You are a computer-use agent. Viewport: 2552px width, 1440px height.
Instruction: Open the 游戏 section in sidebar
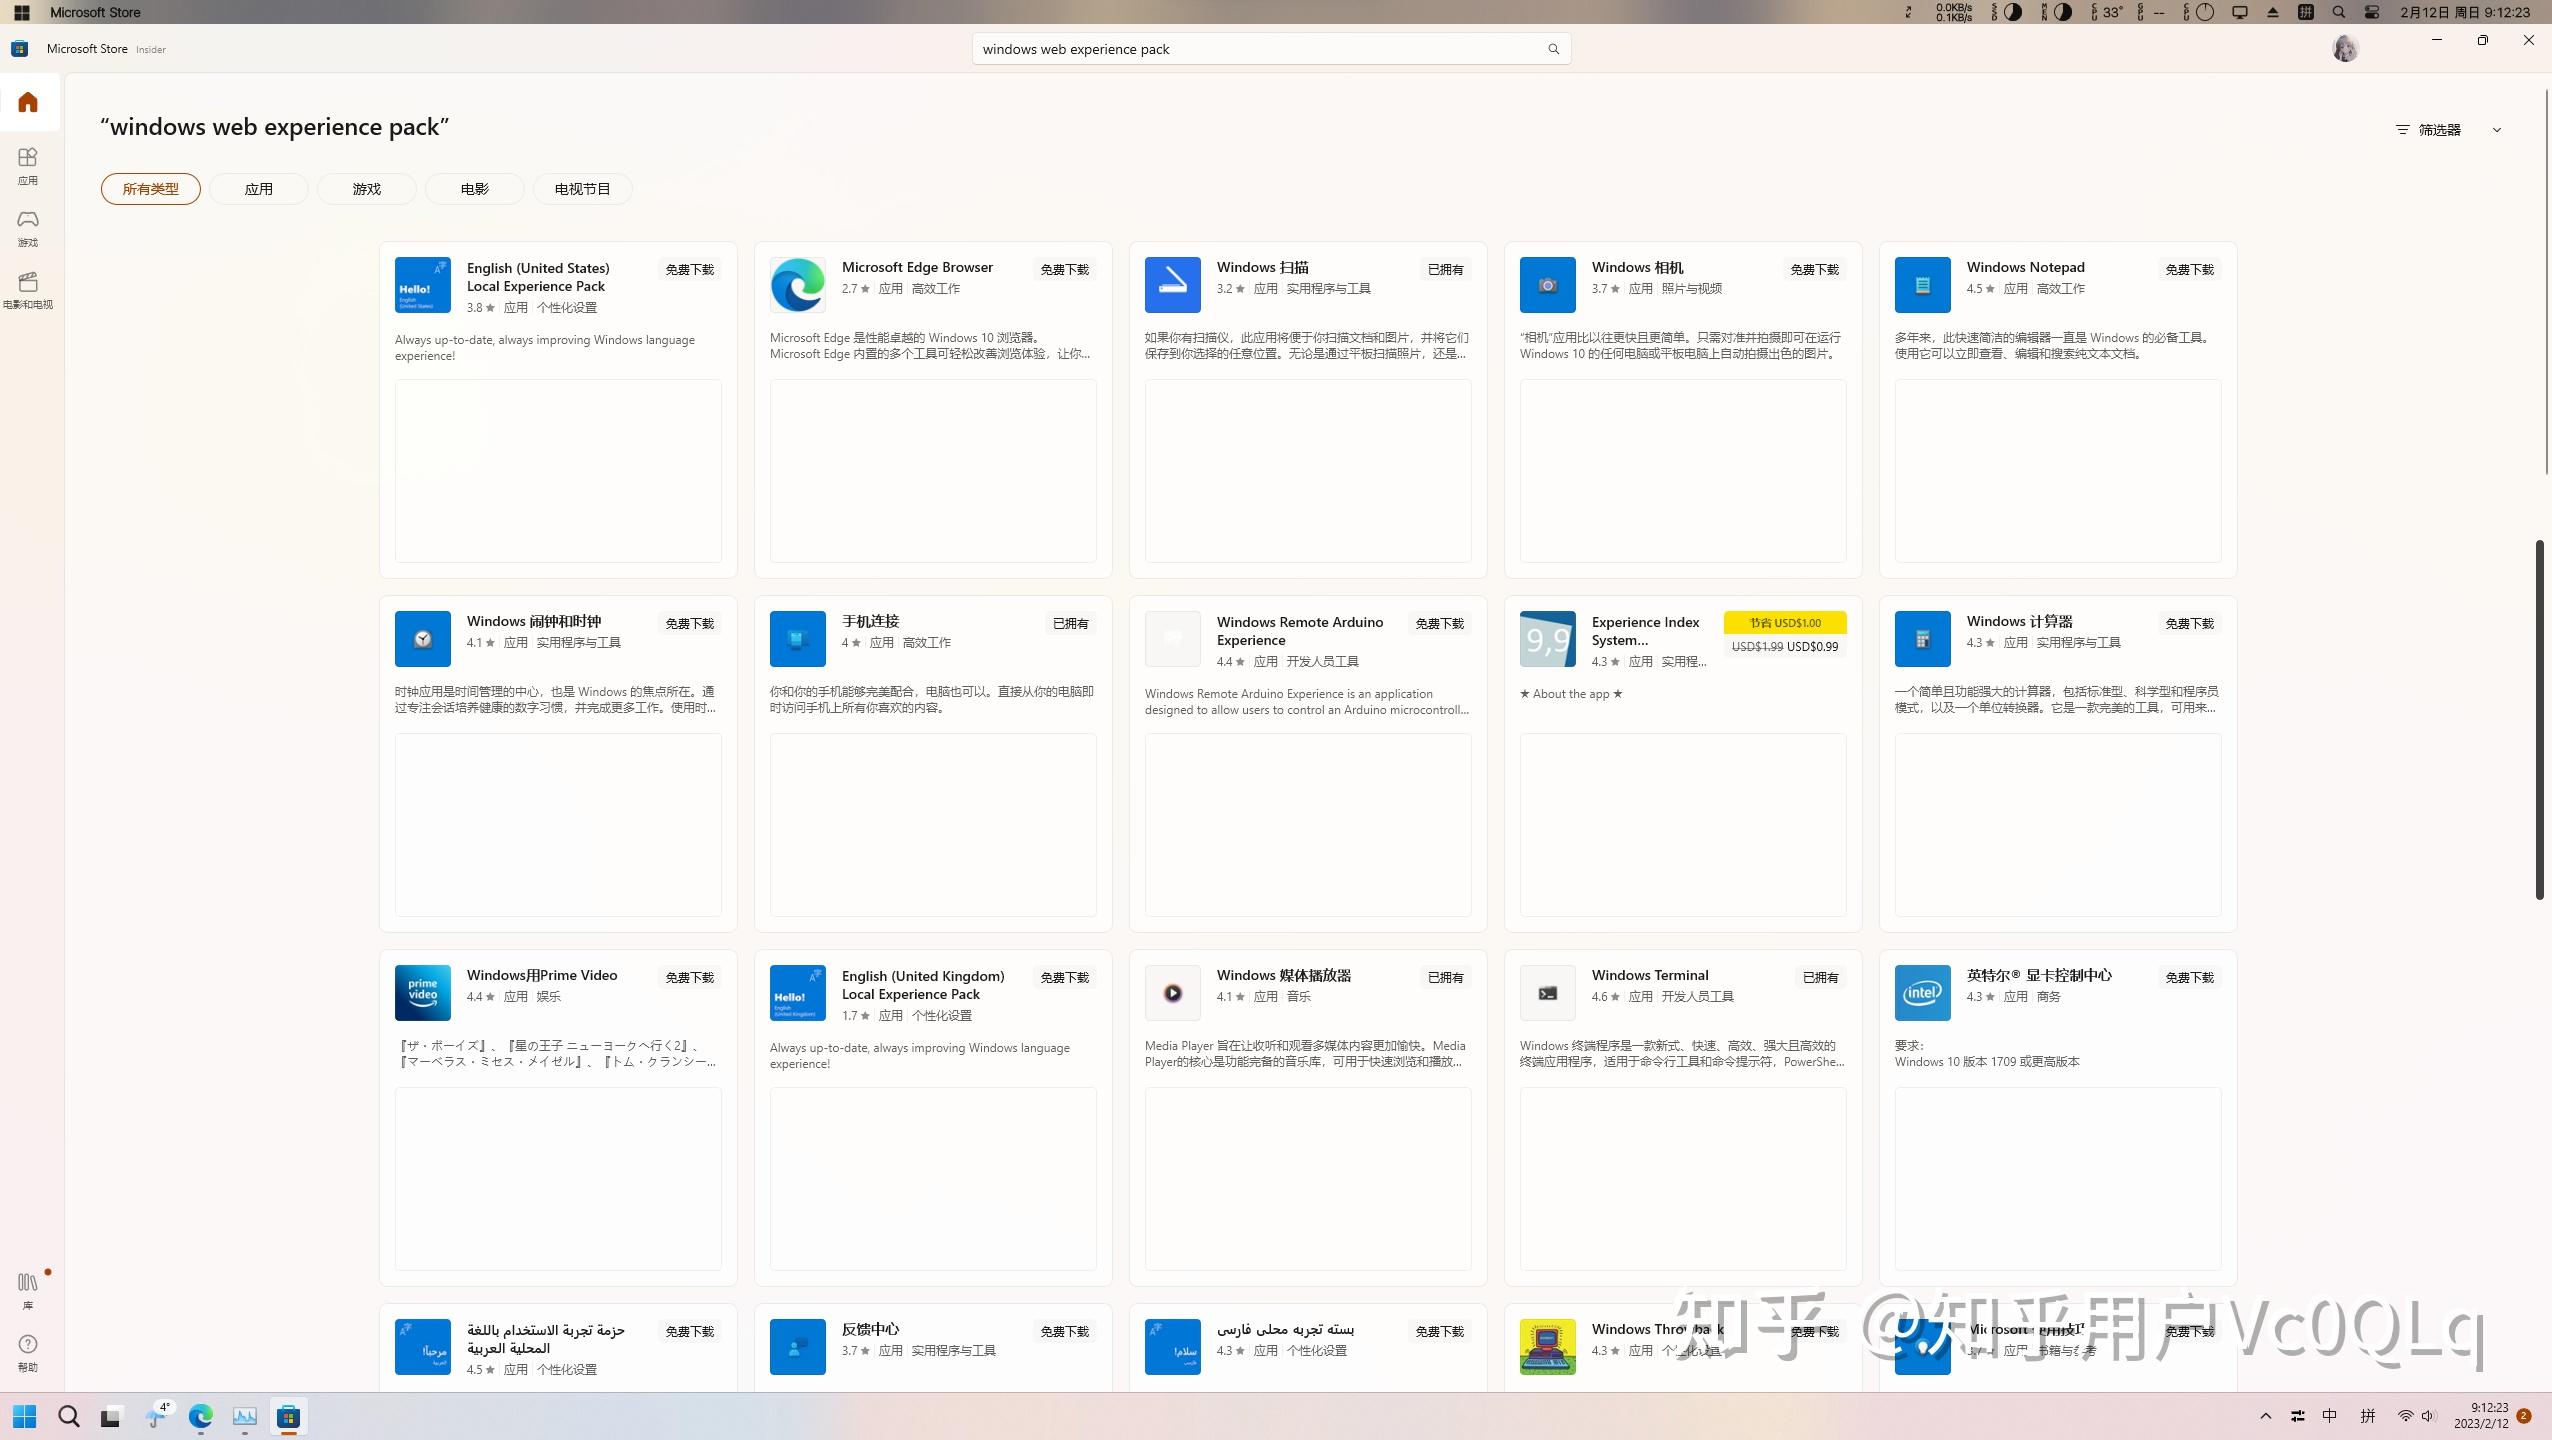[x=28, y=228]
